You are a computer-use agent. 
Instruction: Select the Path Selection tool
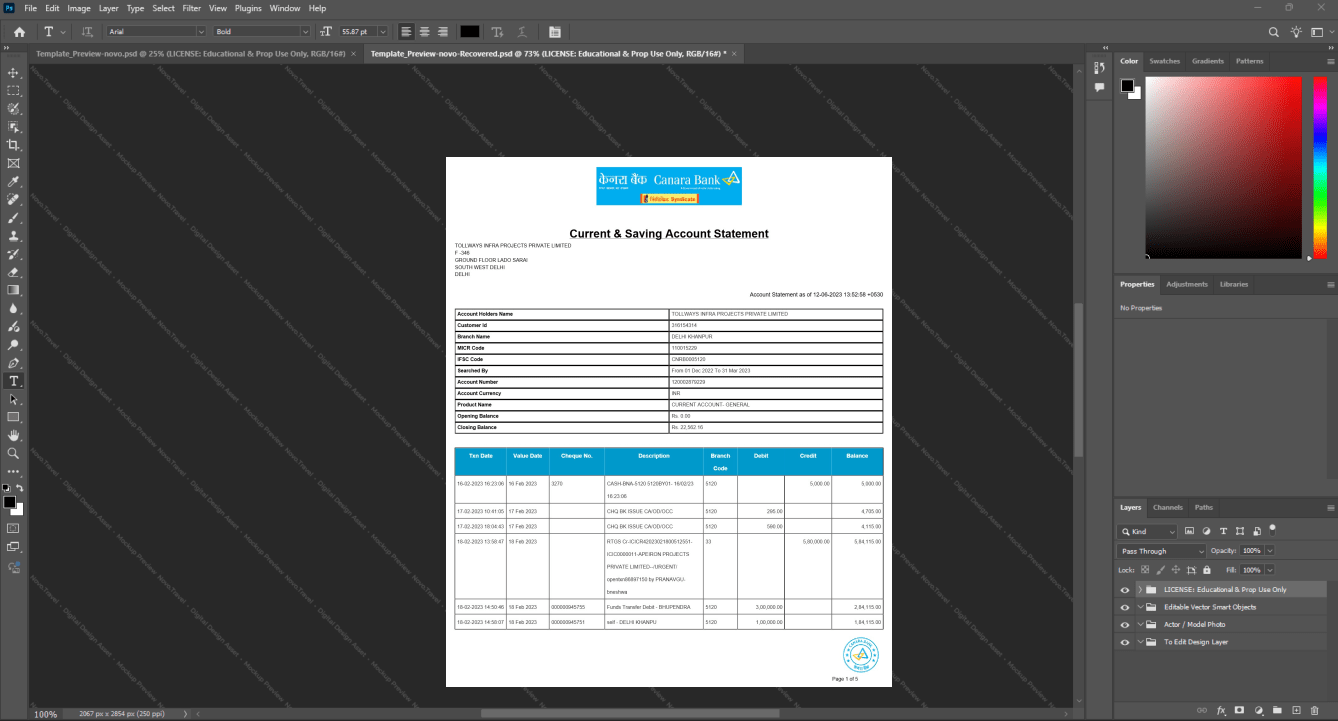click(x=13, y=399)
